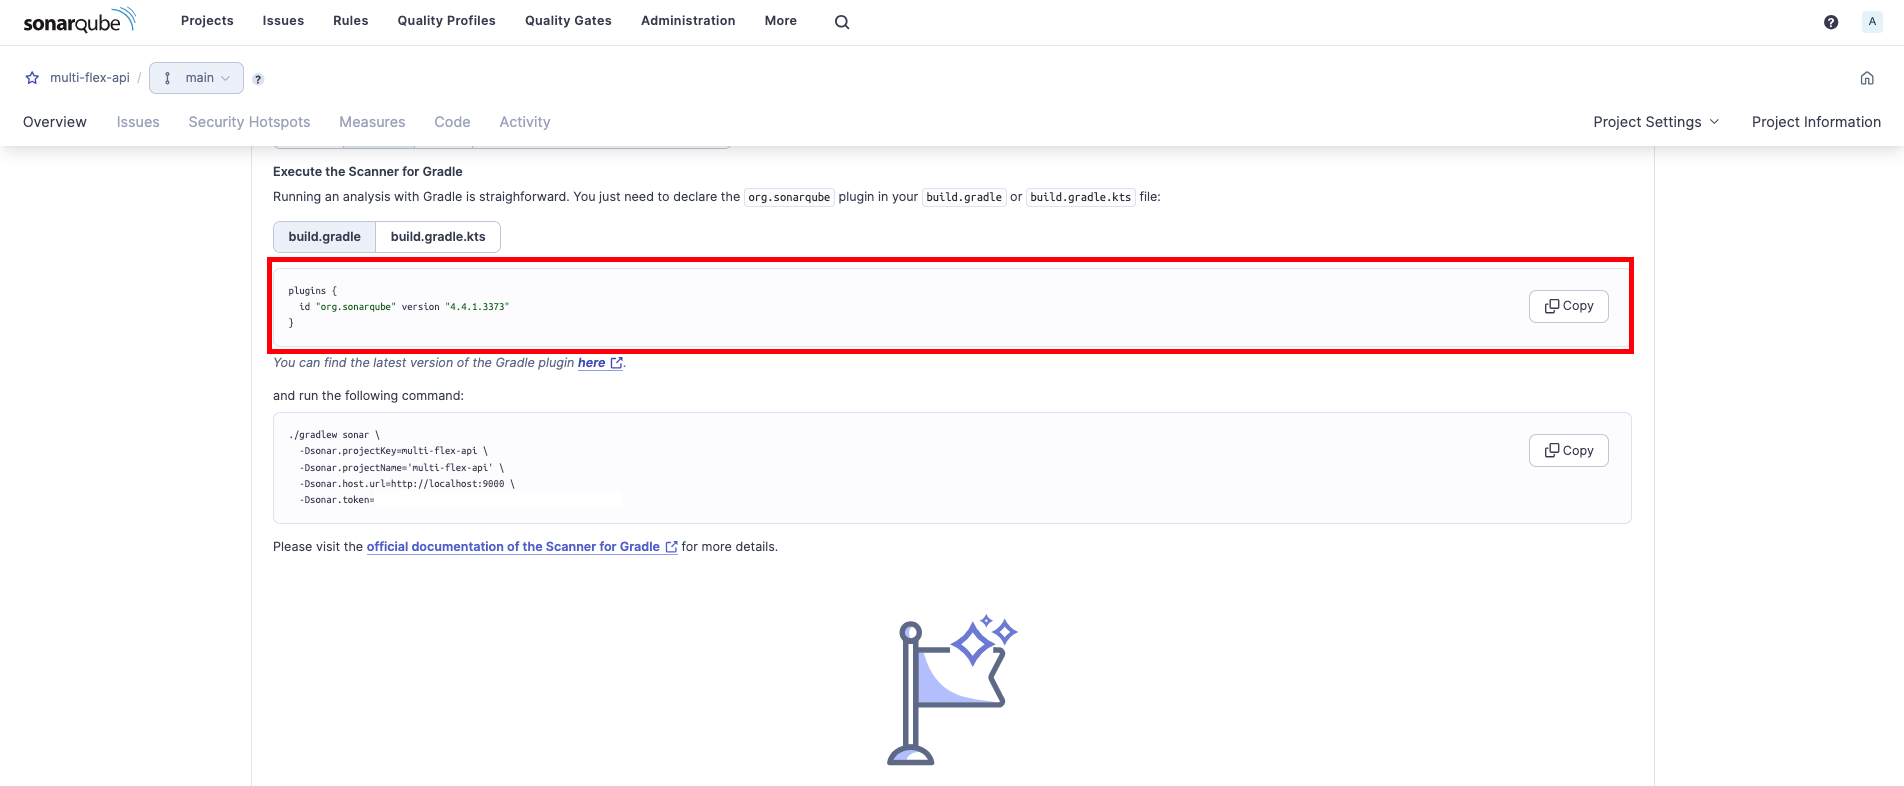This screenshot has width=1904, height=786.
Task: Click the org.sonarqube inline code text
Action: pos(789,197)
